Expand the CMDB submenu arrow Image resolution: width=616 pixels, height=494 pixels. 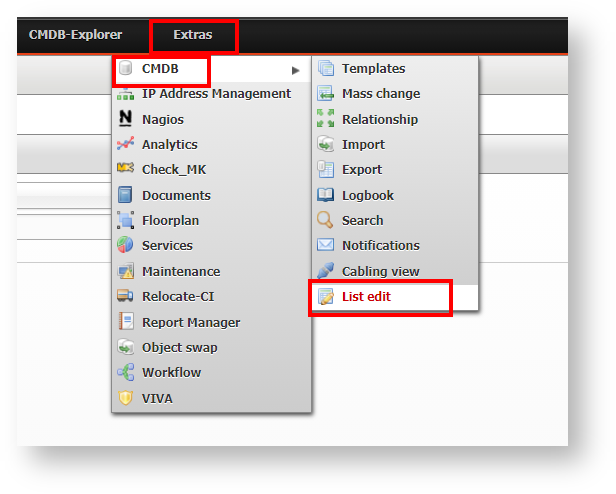pyautogui.click(x=295, y=70)
